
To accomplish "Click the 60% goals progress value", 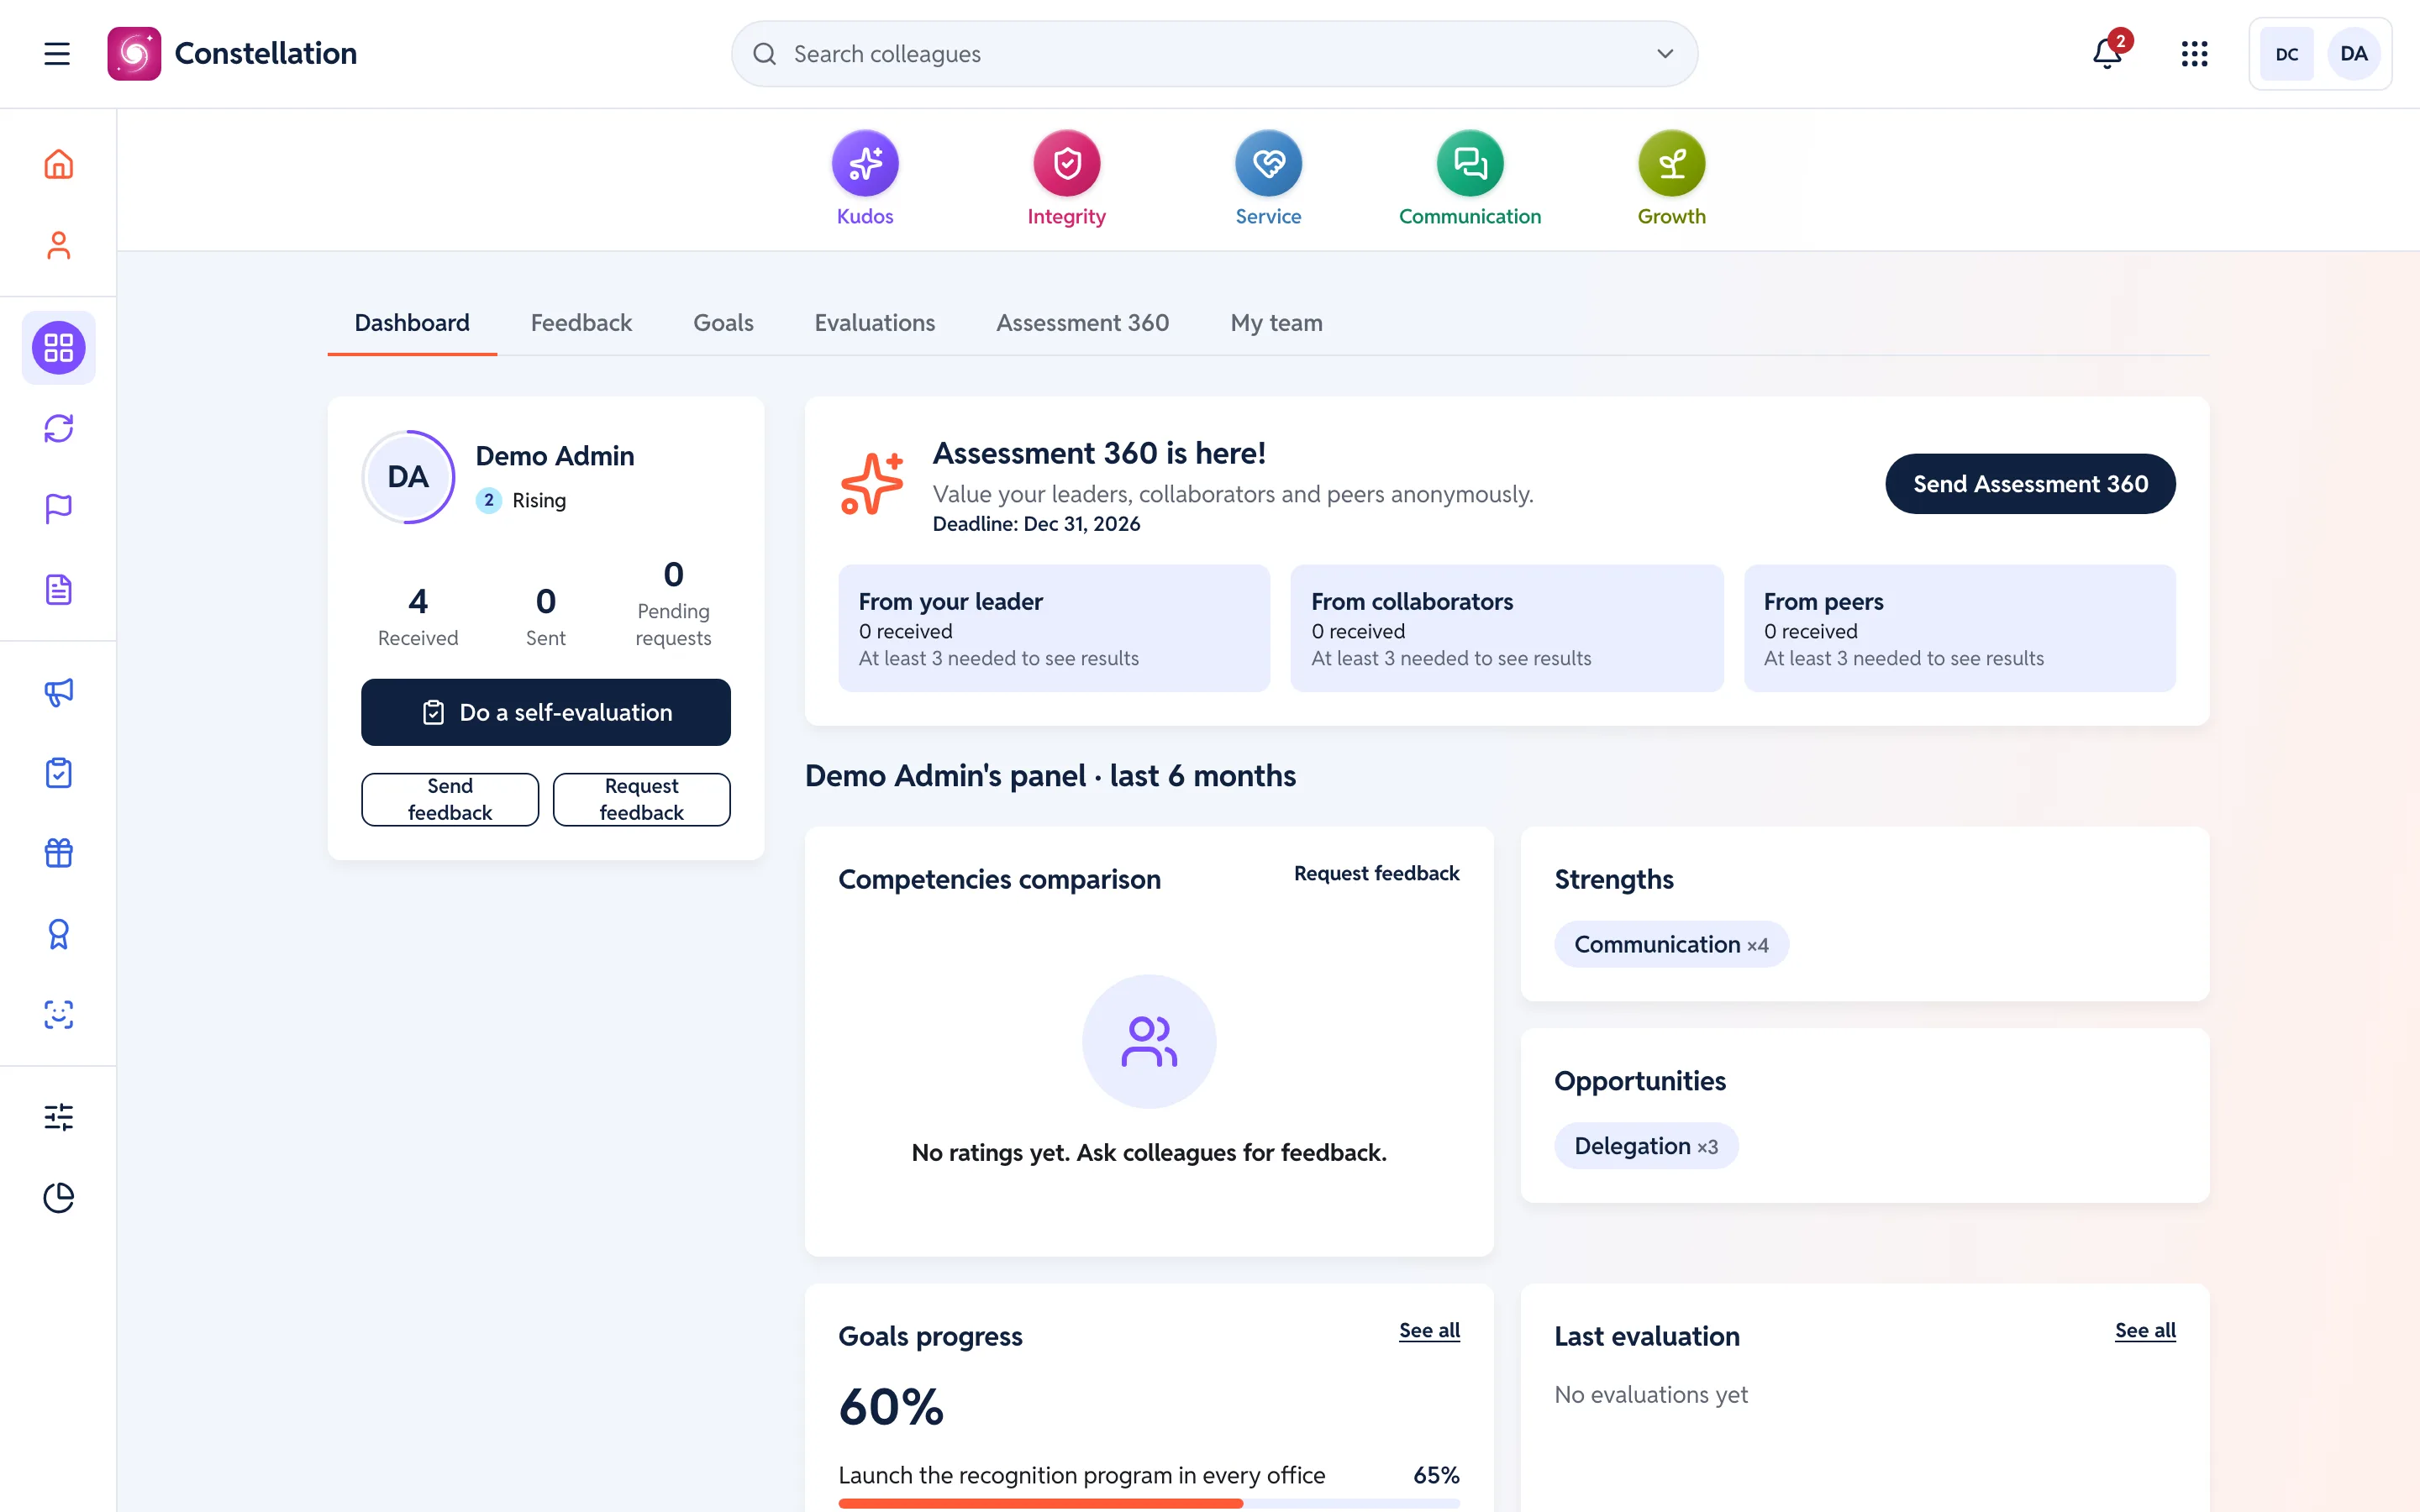I will (891, 1407).
